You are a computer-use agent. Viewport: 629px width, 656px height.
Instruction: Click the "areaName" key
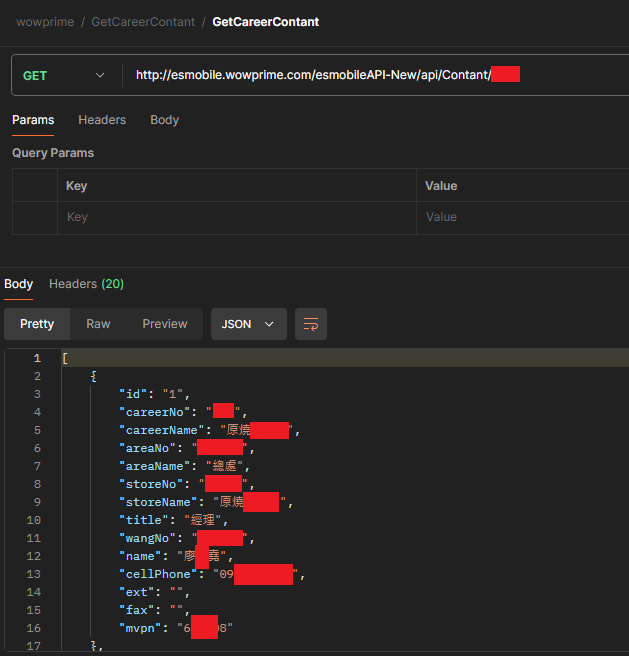coord(154,466)
